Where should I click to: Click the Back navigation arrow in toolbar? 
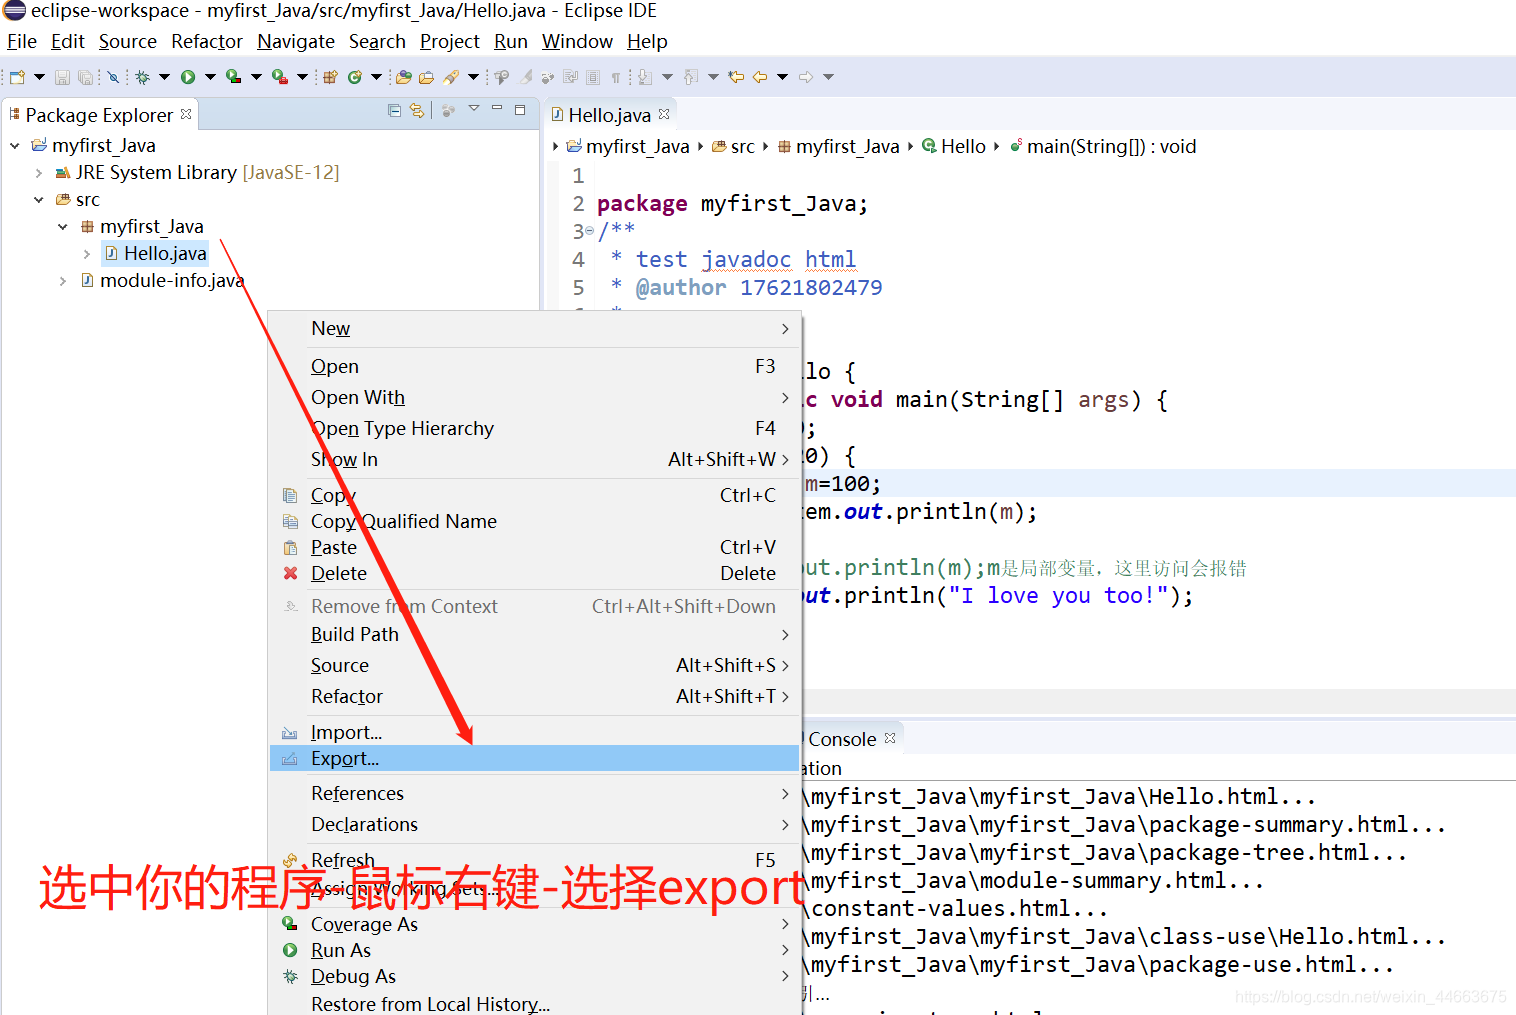[x=760, y=77]
